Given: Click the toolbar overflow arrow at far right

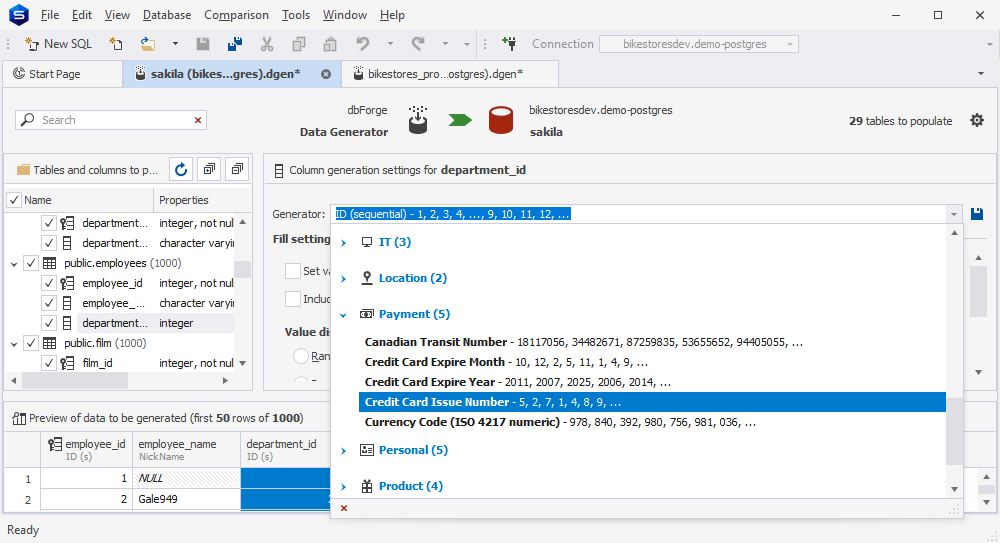Looking at the screenshot, I should 990,45.
